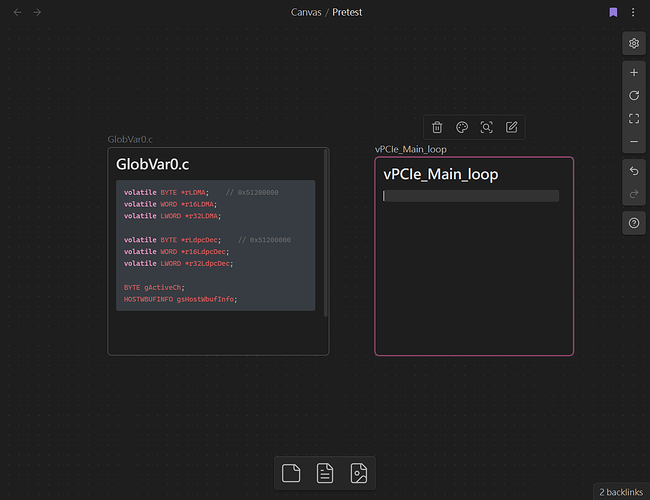Navigate back with the left arrow
Screen dimensions: 650x500
(x=16, y=12)
